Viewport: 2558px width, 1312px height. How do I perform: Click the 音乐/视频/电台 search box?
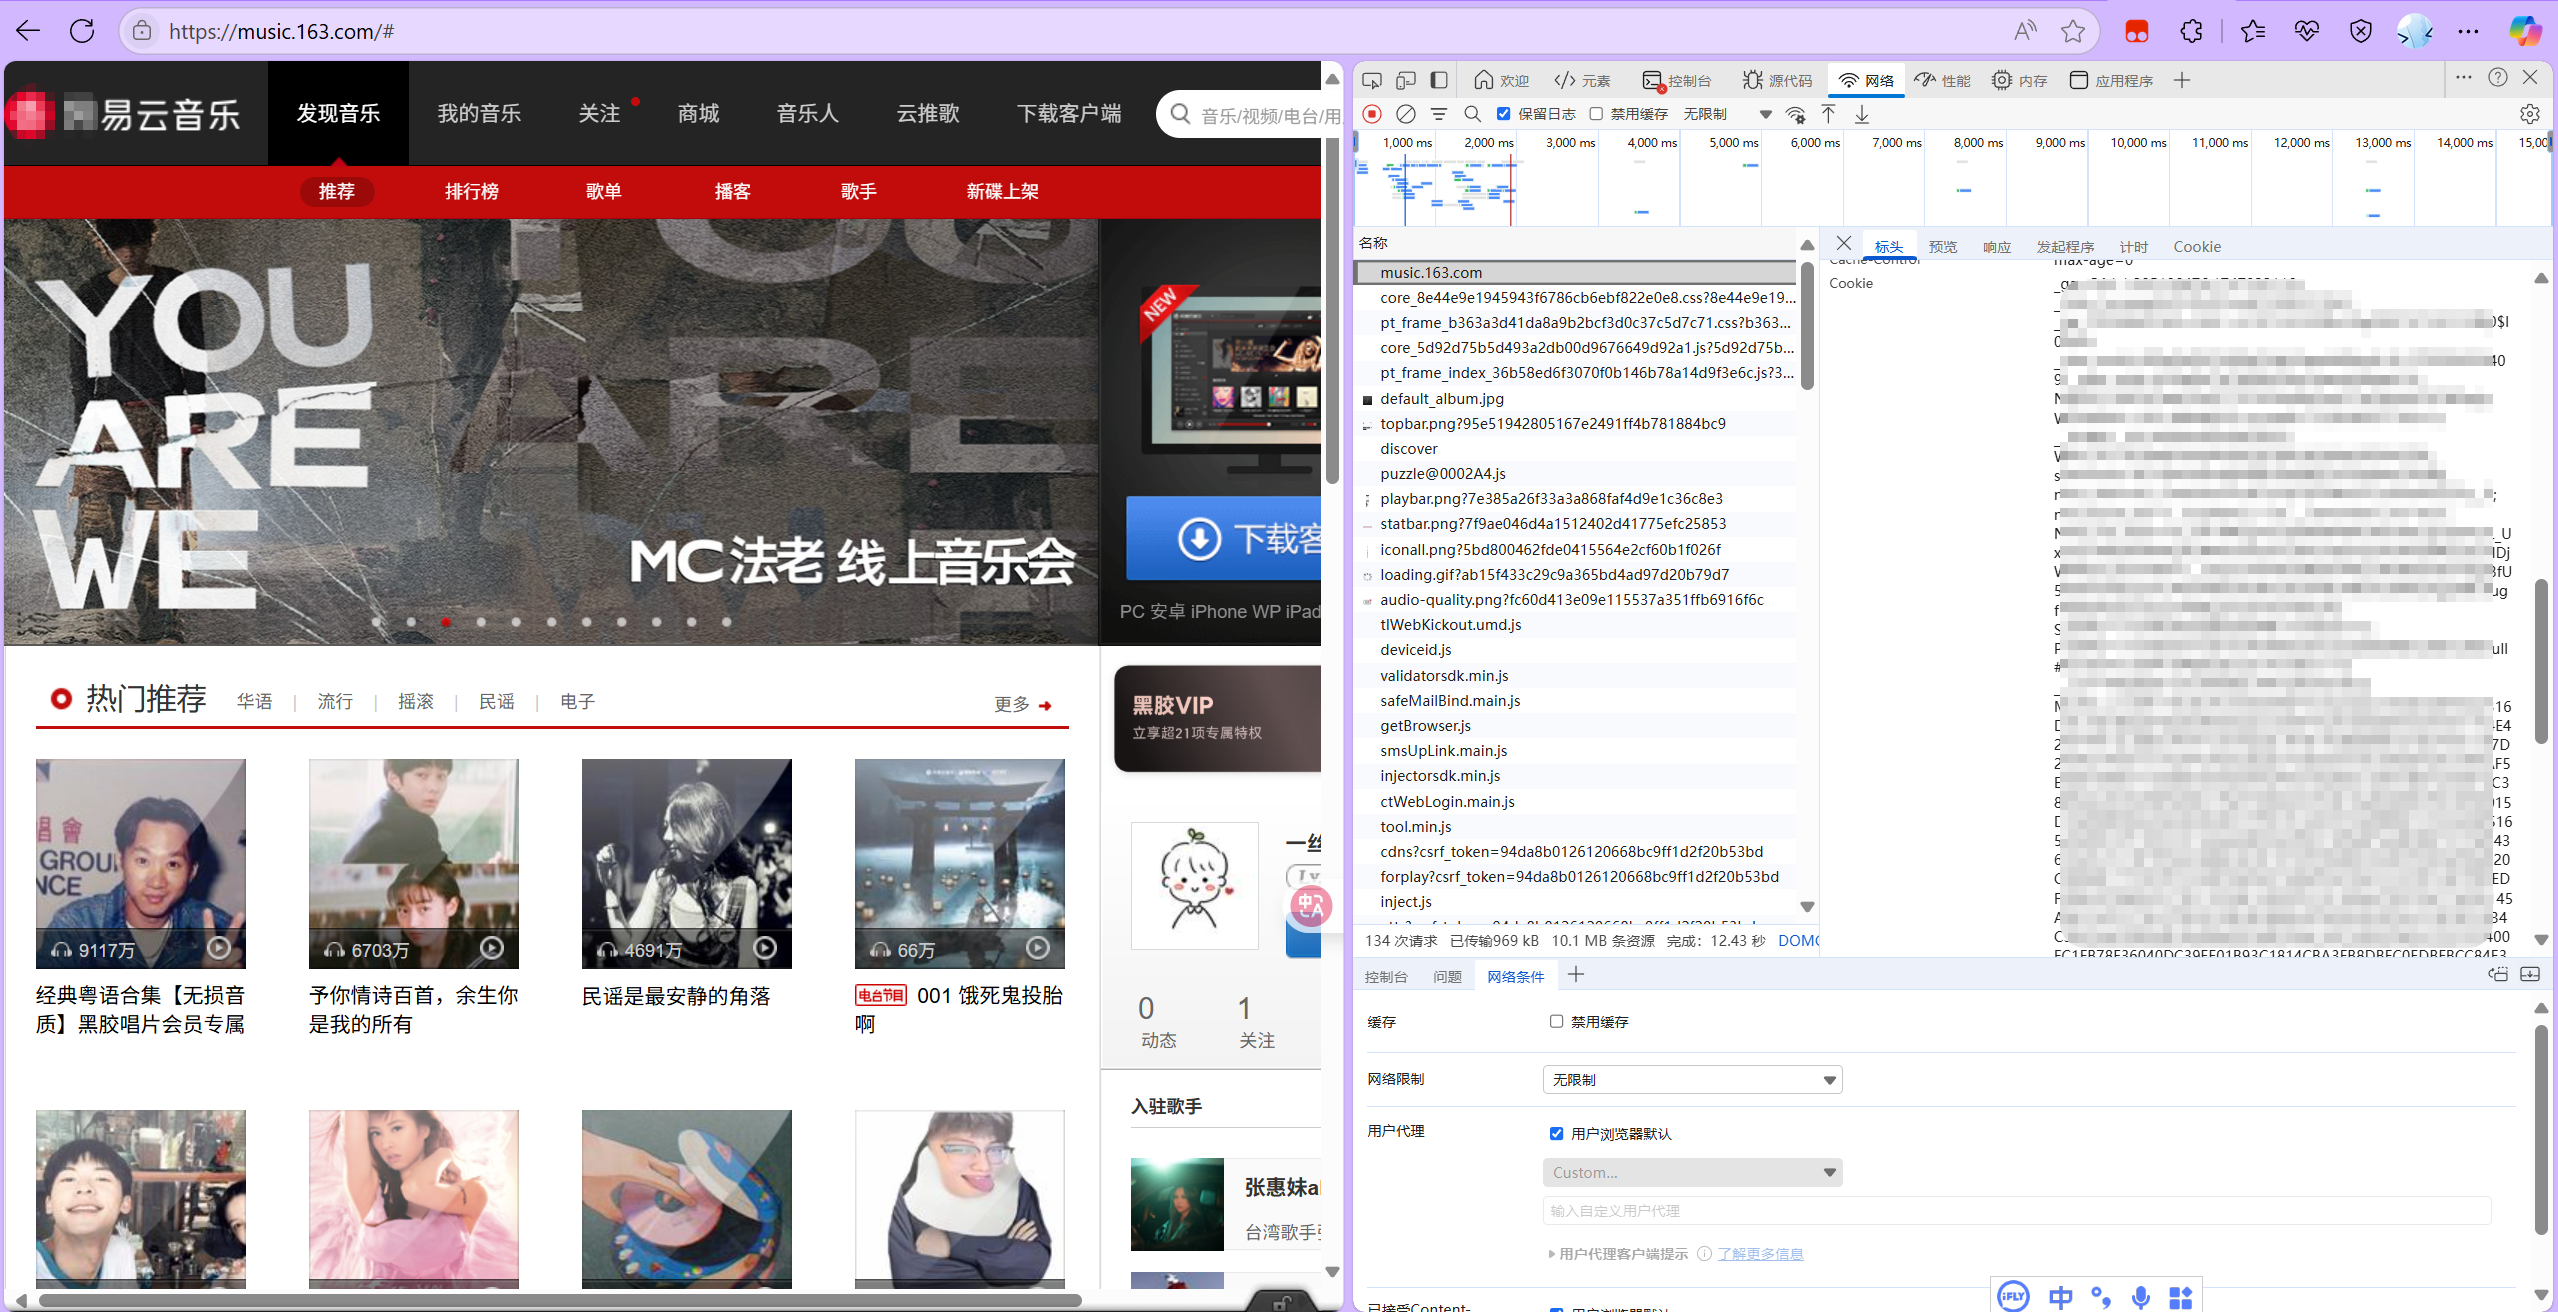(x=1250, y=115)
